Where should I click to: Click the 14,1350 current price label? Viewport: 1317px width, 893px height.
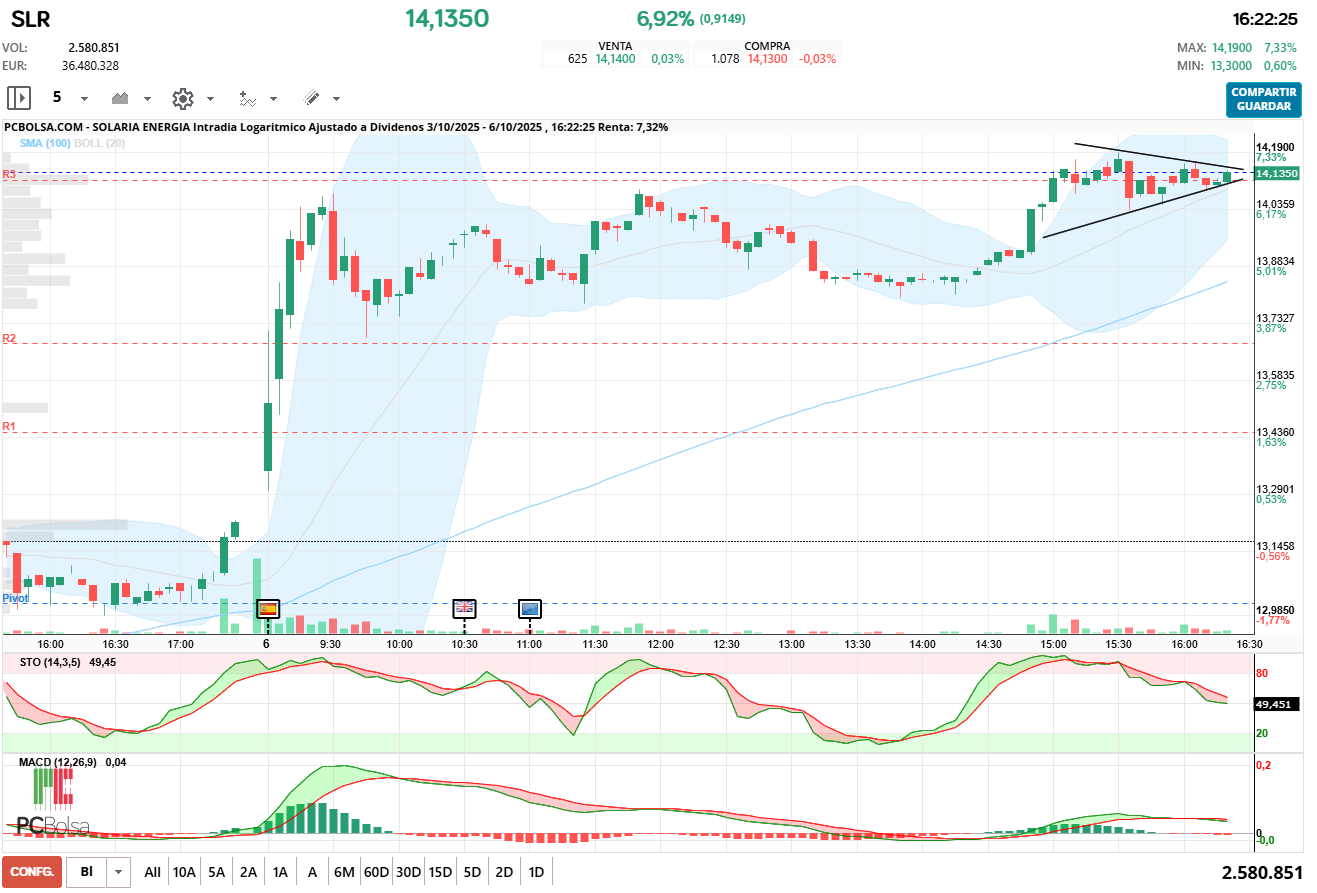(x=1275, y=174)
